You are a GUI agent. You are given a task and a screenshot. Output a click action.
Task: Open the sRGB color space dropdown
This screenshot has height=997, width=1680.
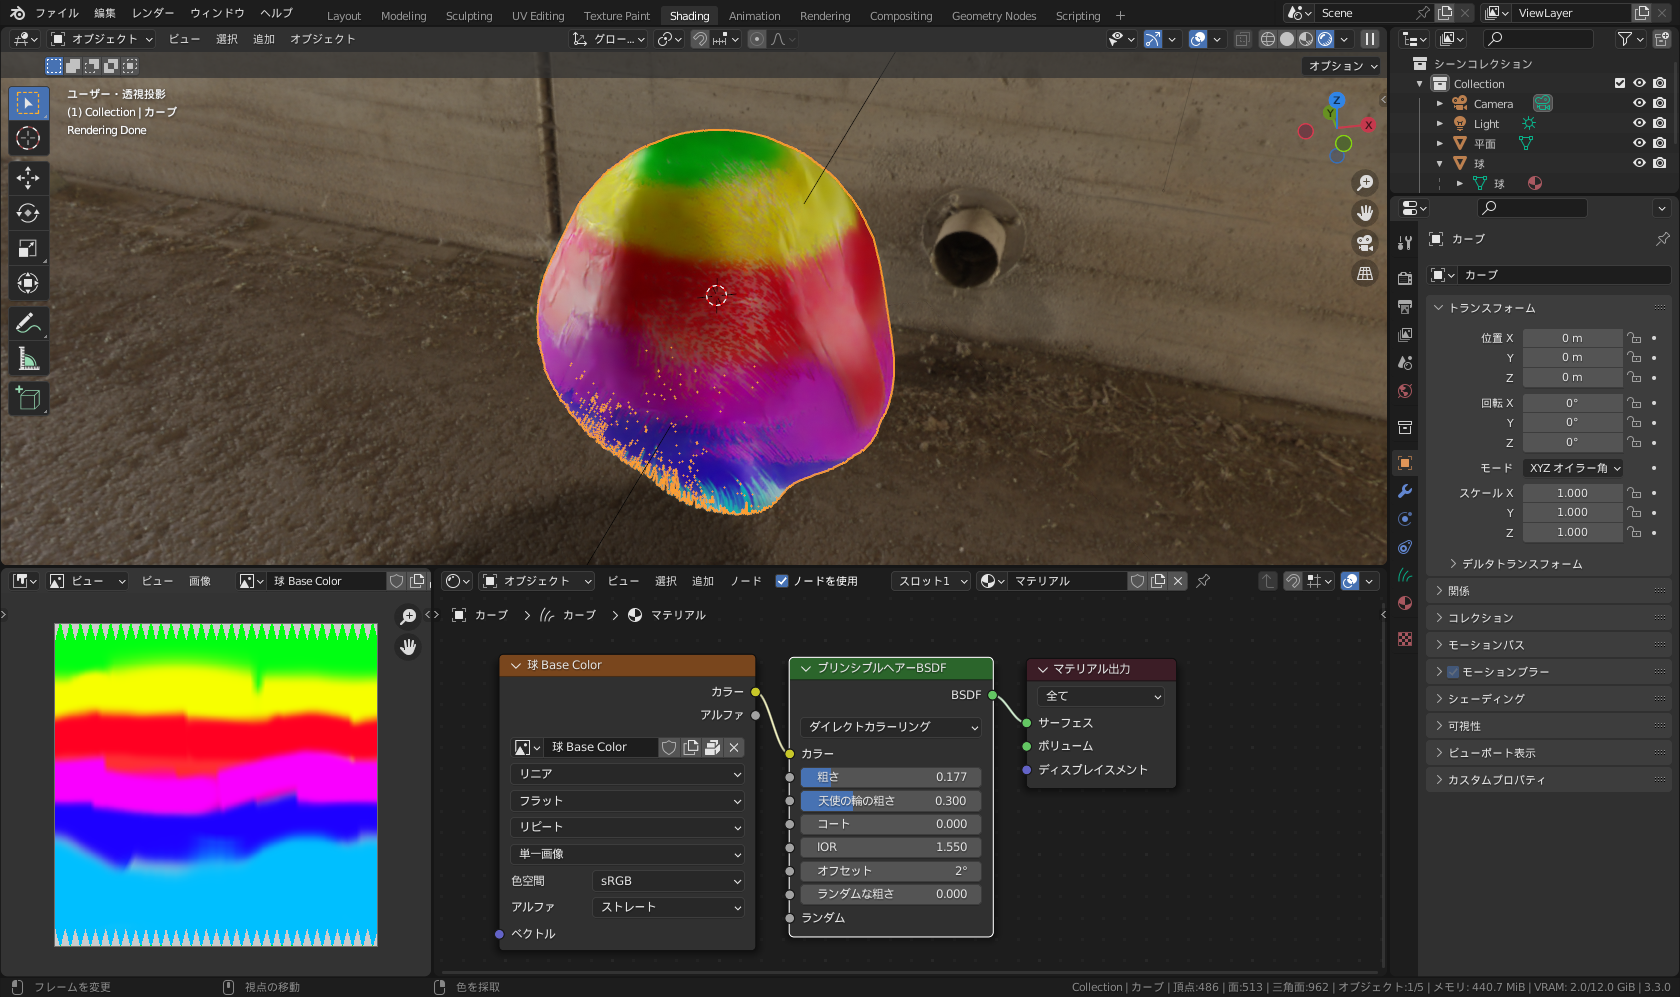(x=669, y=881)
